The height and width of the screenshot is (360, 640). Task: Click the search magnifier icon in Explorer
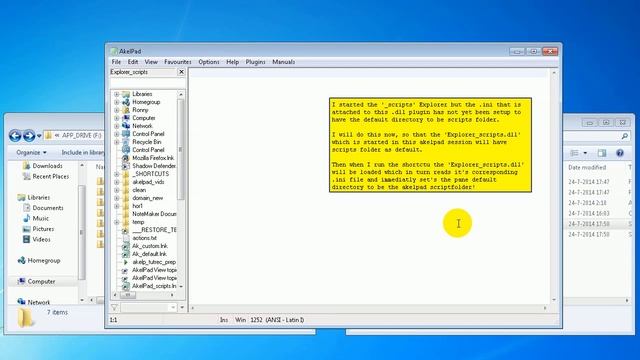624,136
